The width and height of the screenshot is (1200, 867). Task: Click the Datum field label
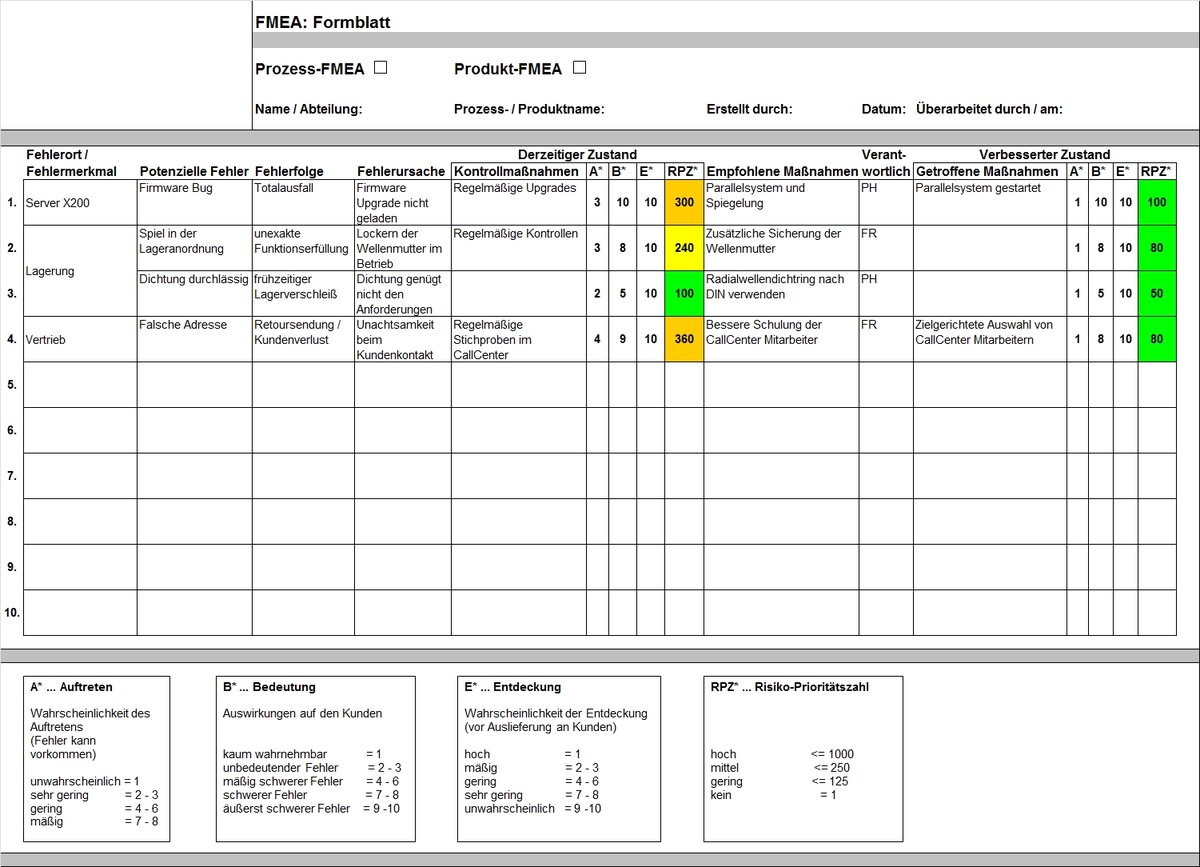884,110
